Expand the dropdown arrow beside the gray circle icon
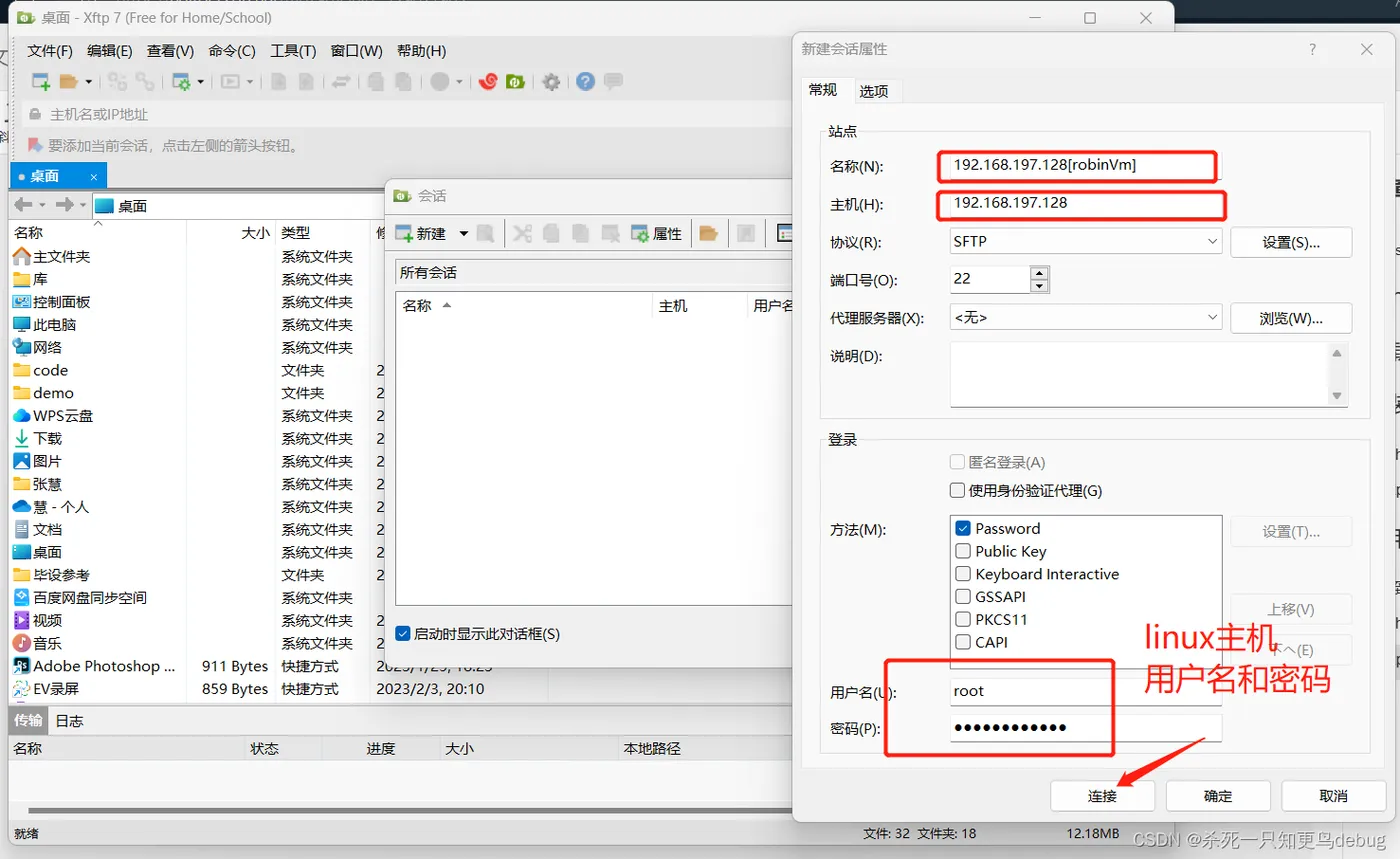This screenshot has width=1400, height=859. 460,82
